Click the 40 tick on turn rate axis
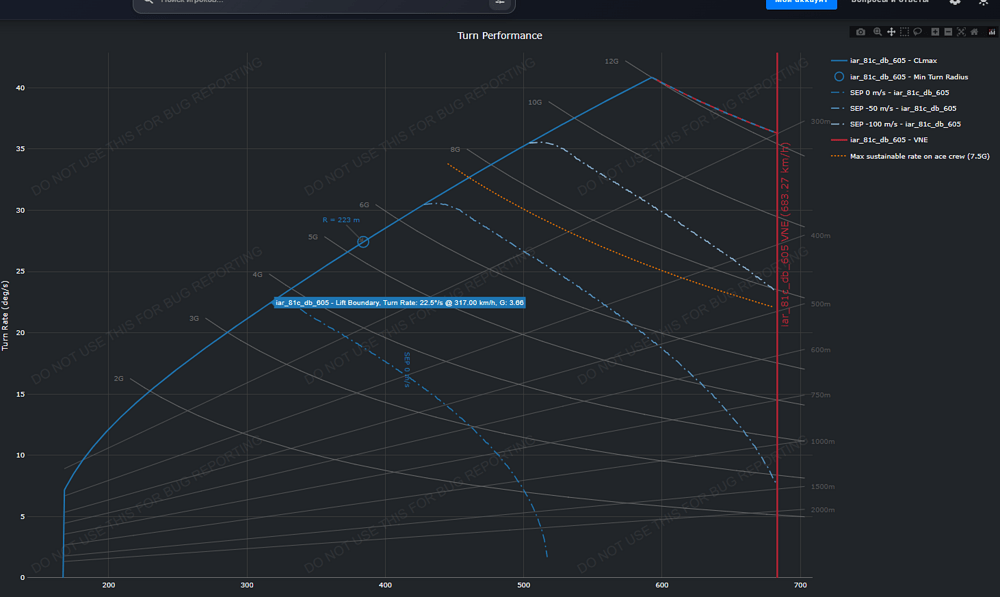 pyautogui.click(x=20, y=88)
